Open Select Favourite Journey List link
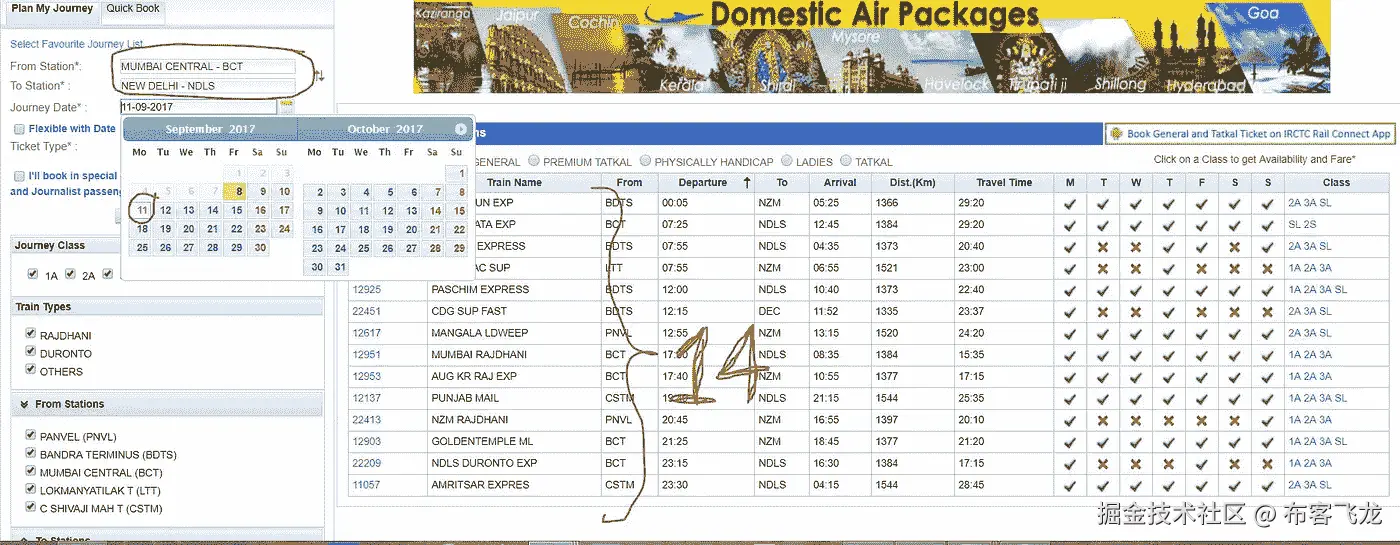 point(77,44)
